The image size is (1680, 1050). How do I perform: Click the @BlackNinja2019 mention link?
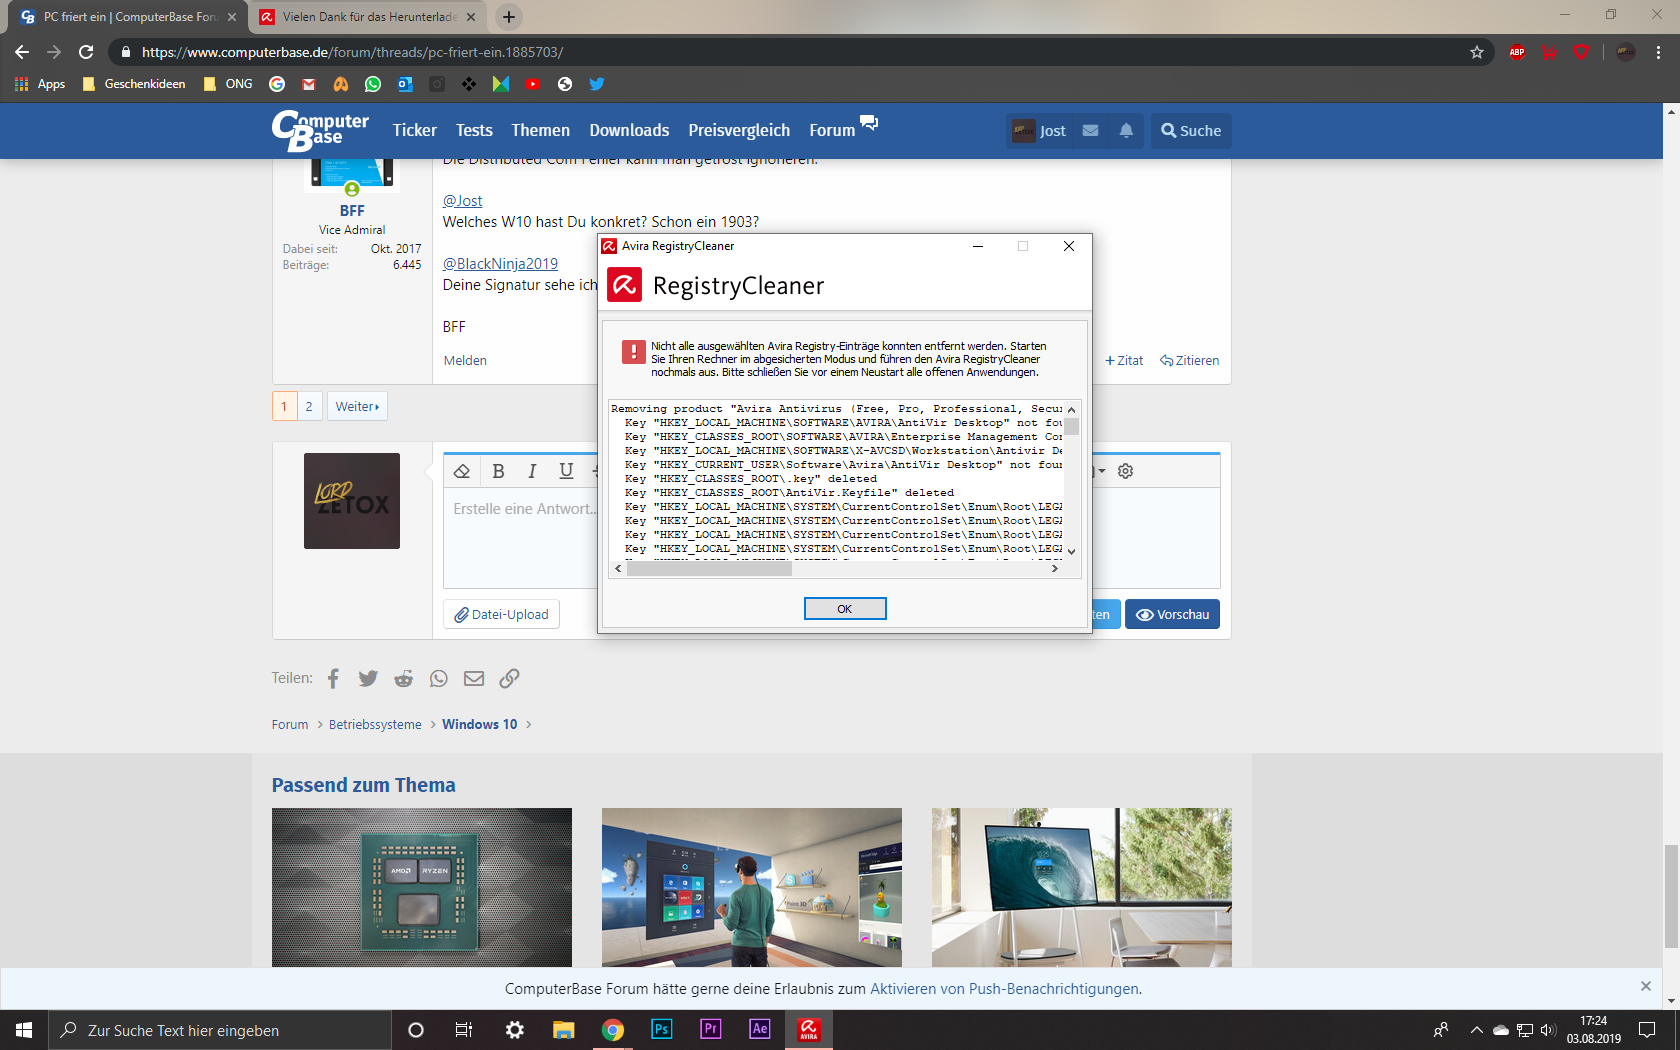tap(501, 264)
